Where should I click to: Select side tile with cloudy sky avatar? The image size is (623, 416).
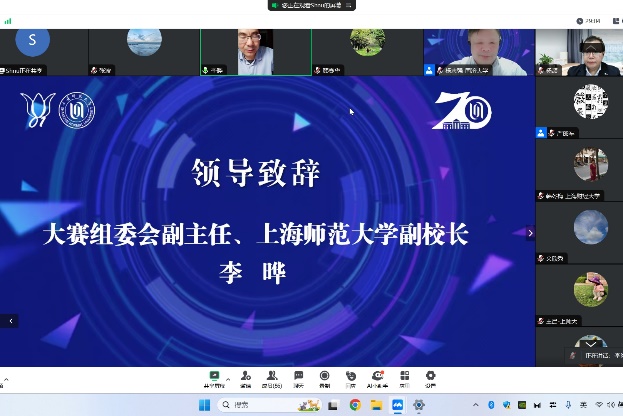579,233
